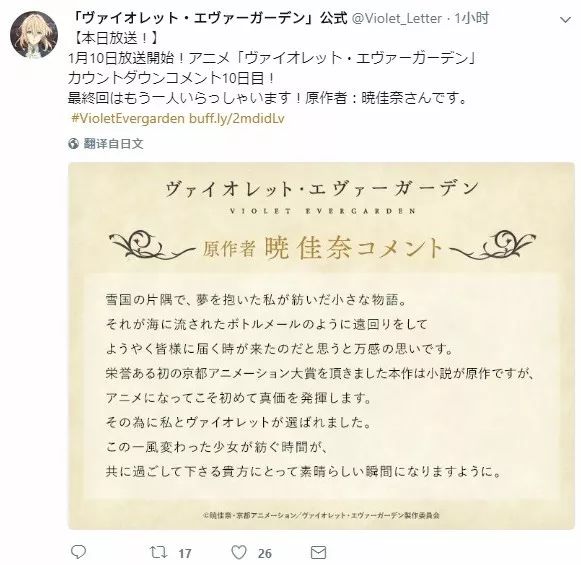
Task: Click the like count 26
Action: [x=265, y=554]
